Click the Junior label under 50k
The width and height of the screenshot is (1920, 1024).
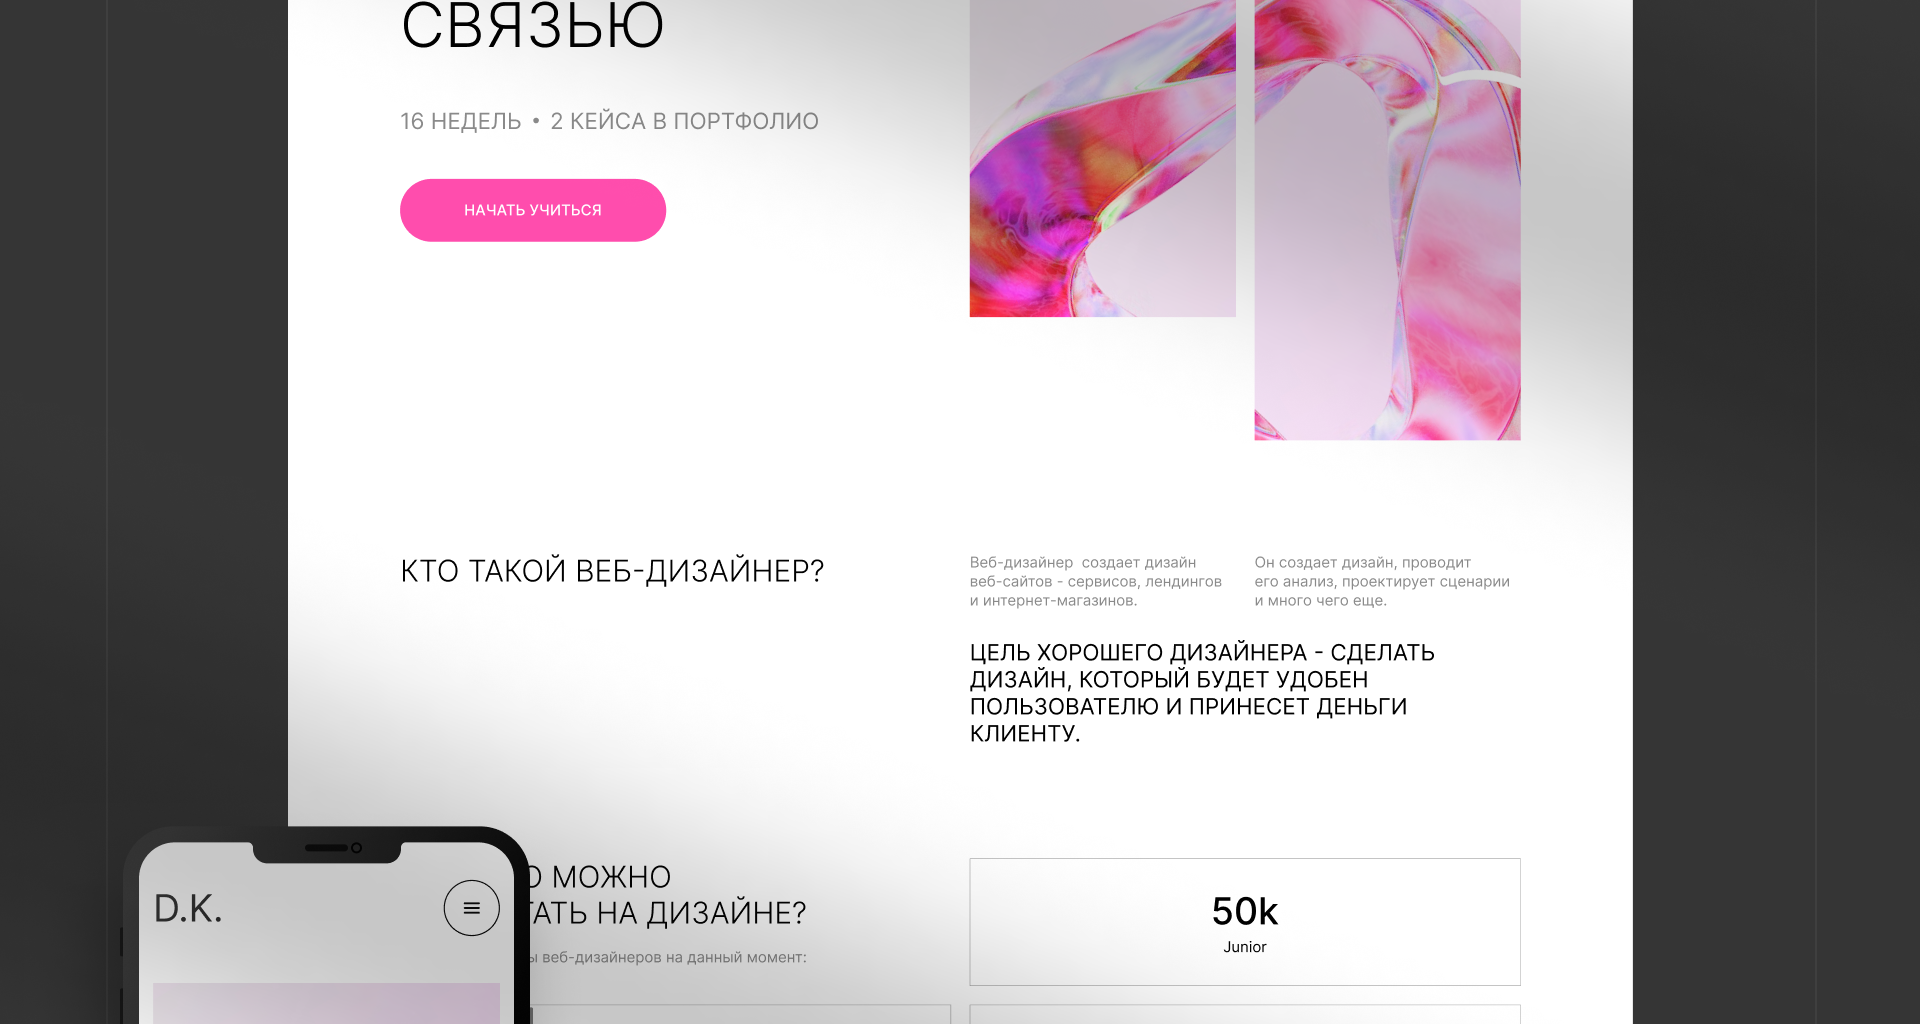(1245, 947)
